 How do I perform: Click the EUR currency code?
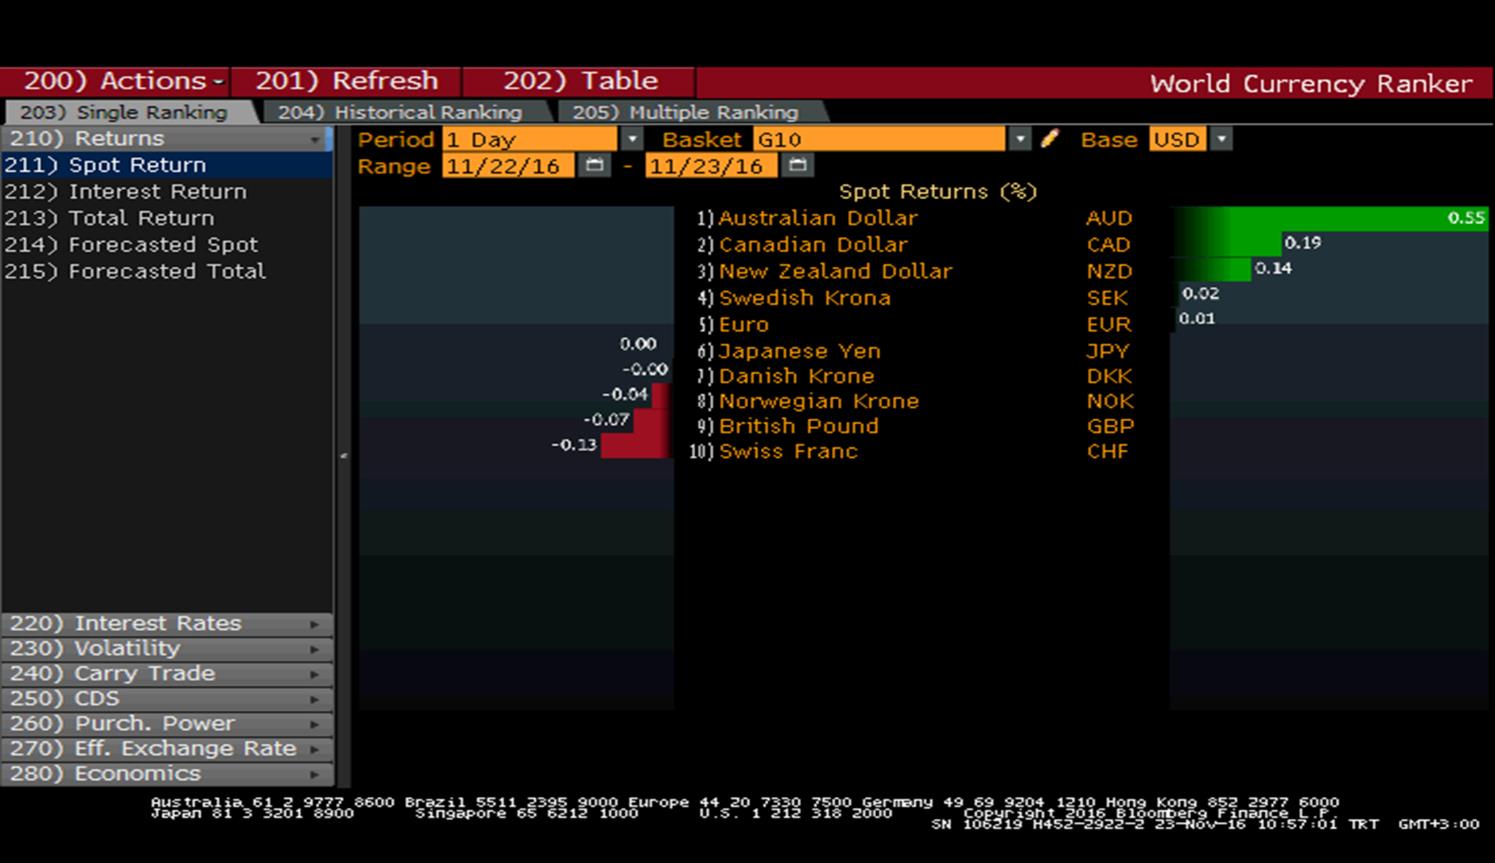coord(1109,325)
